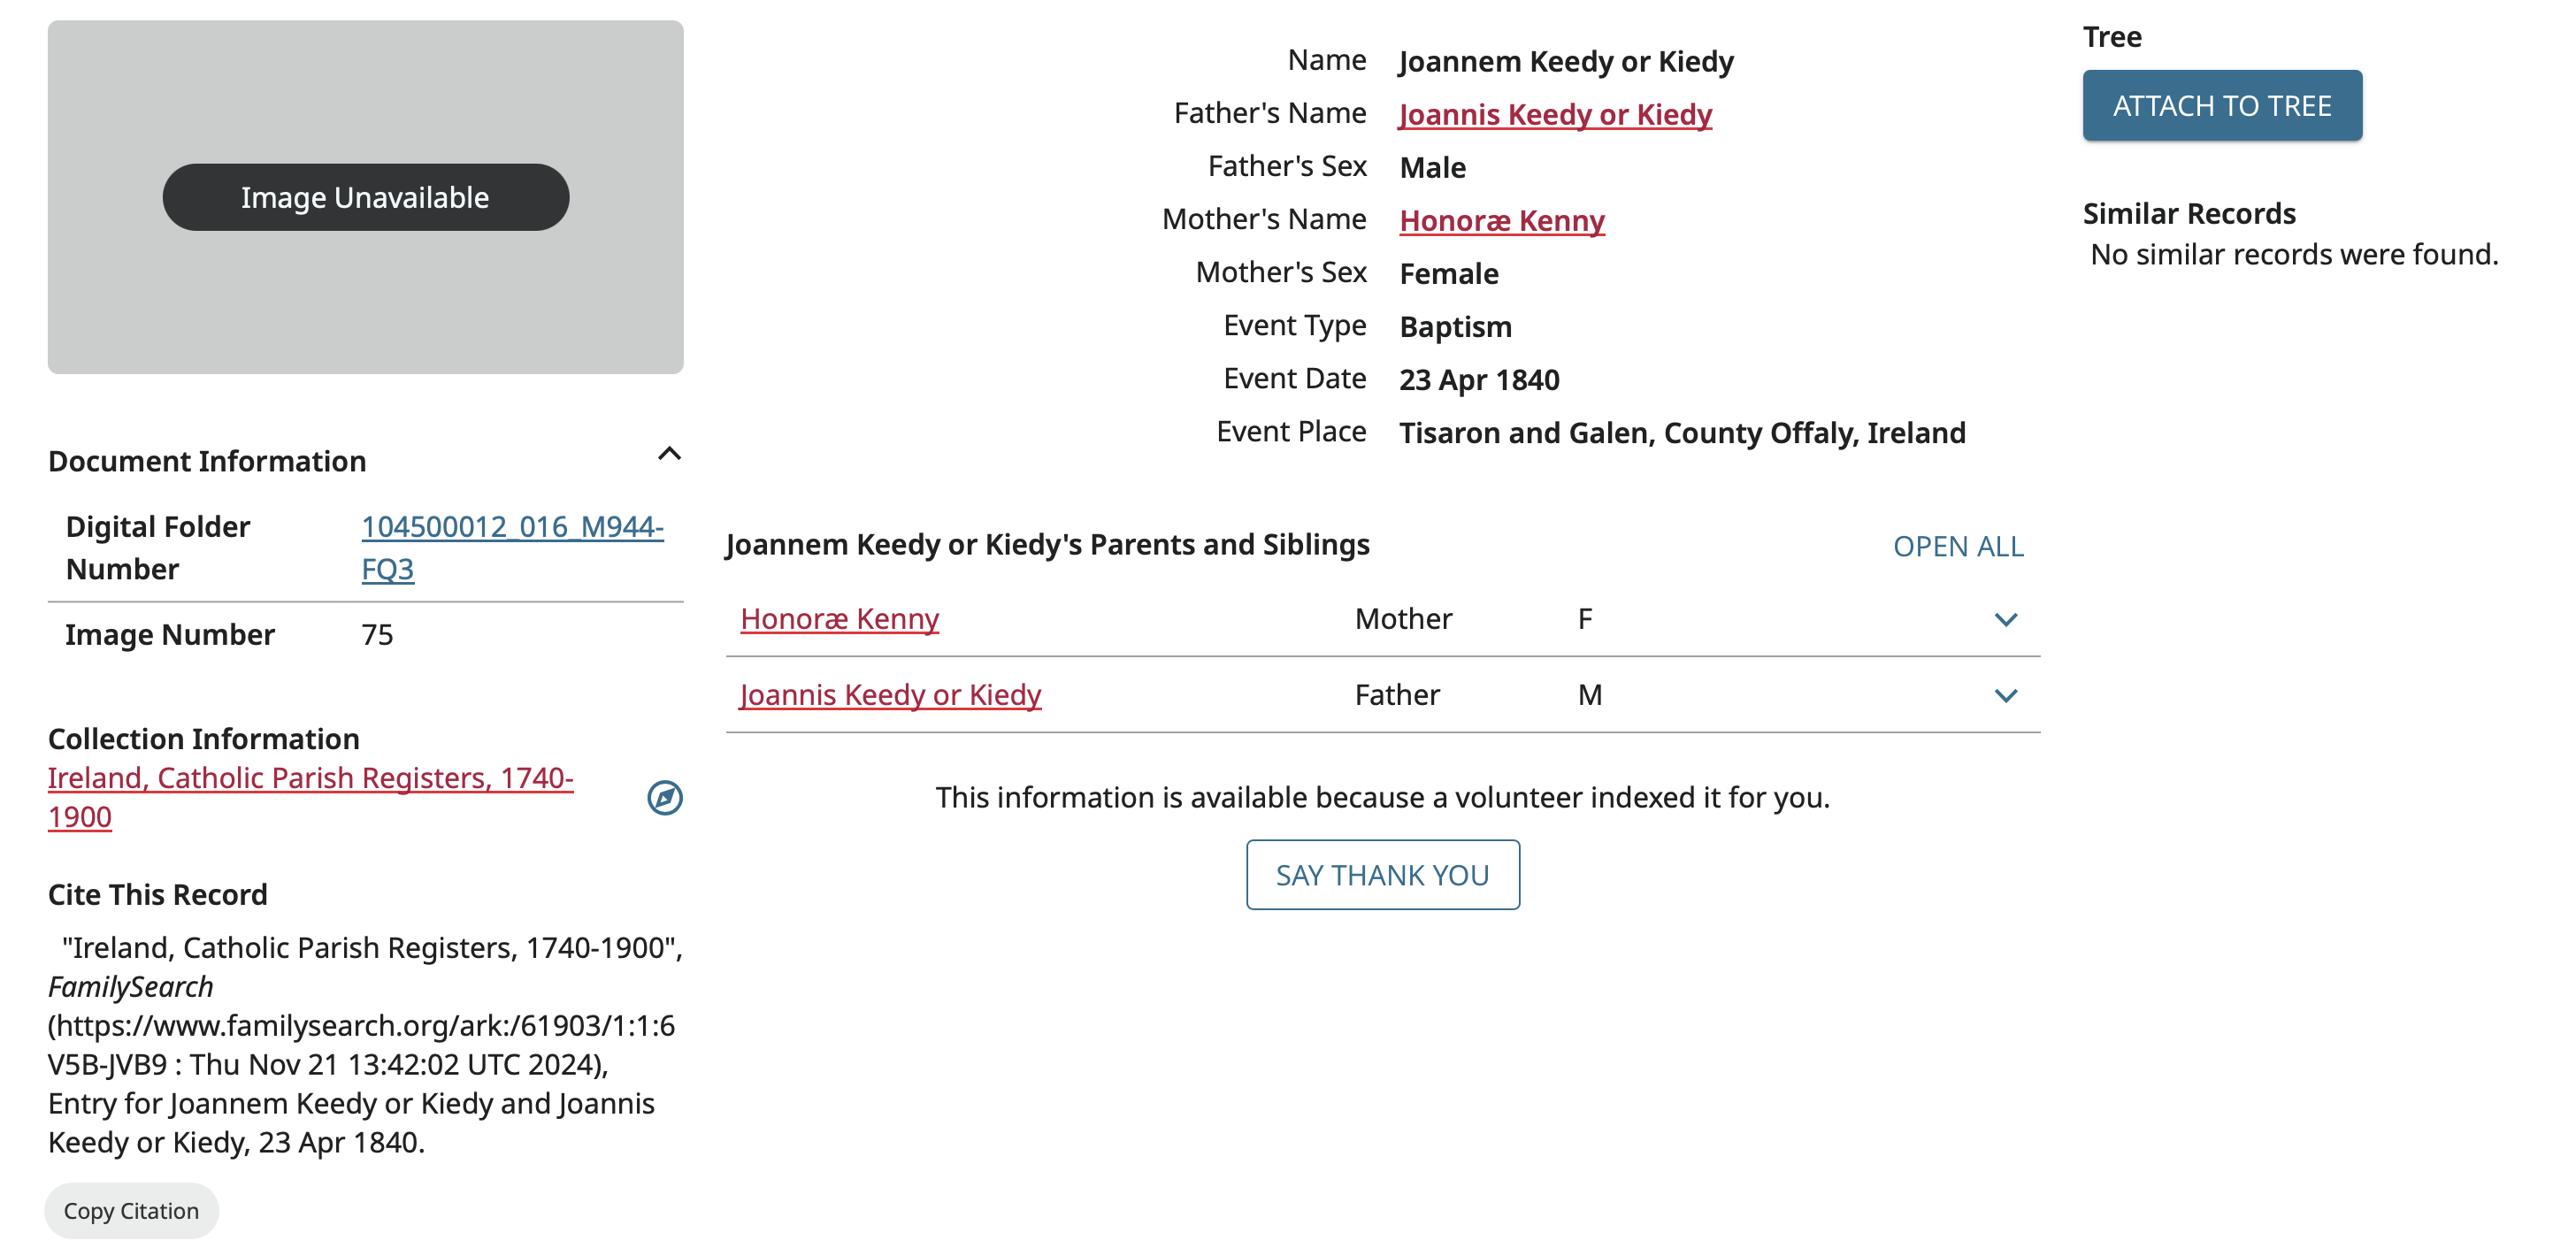Screen dimensions: 2576x1256
Task: Click Joannis Keedy or Kiedy in parents list
Action: [890, 695]
